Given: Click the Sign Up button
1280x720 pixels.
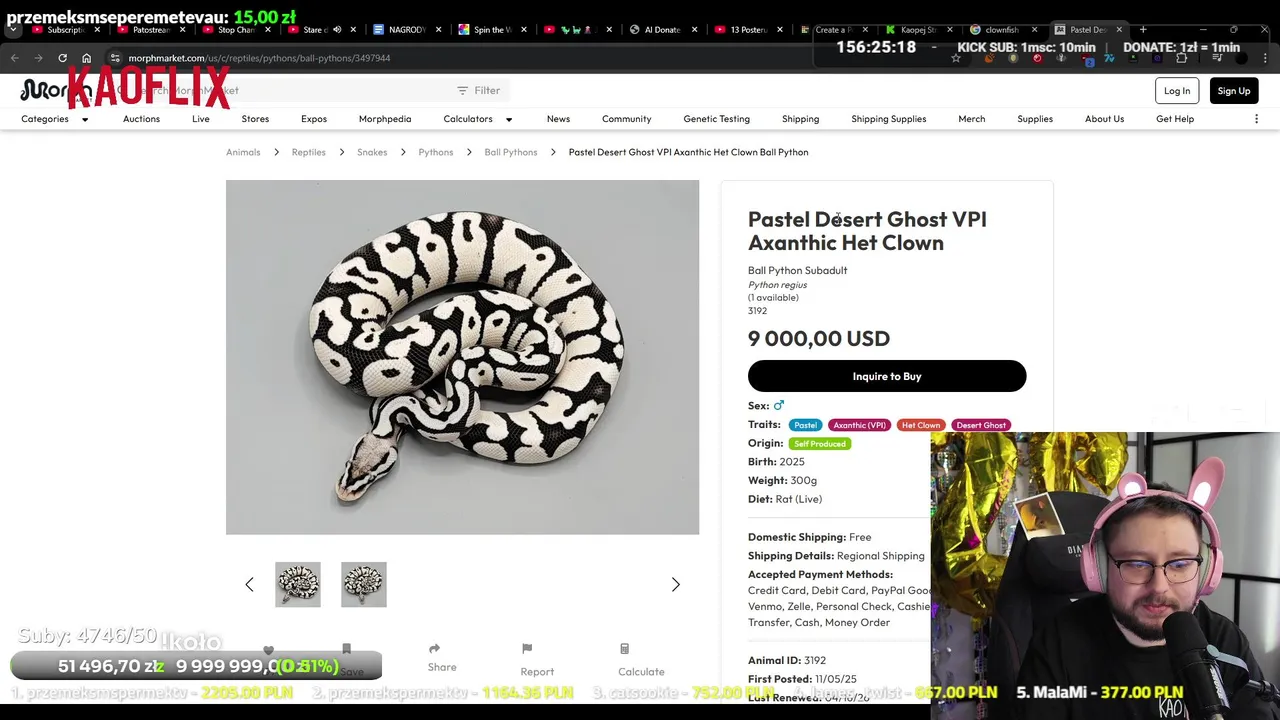Looking at the screenshot, I should coord(1234,91).
